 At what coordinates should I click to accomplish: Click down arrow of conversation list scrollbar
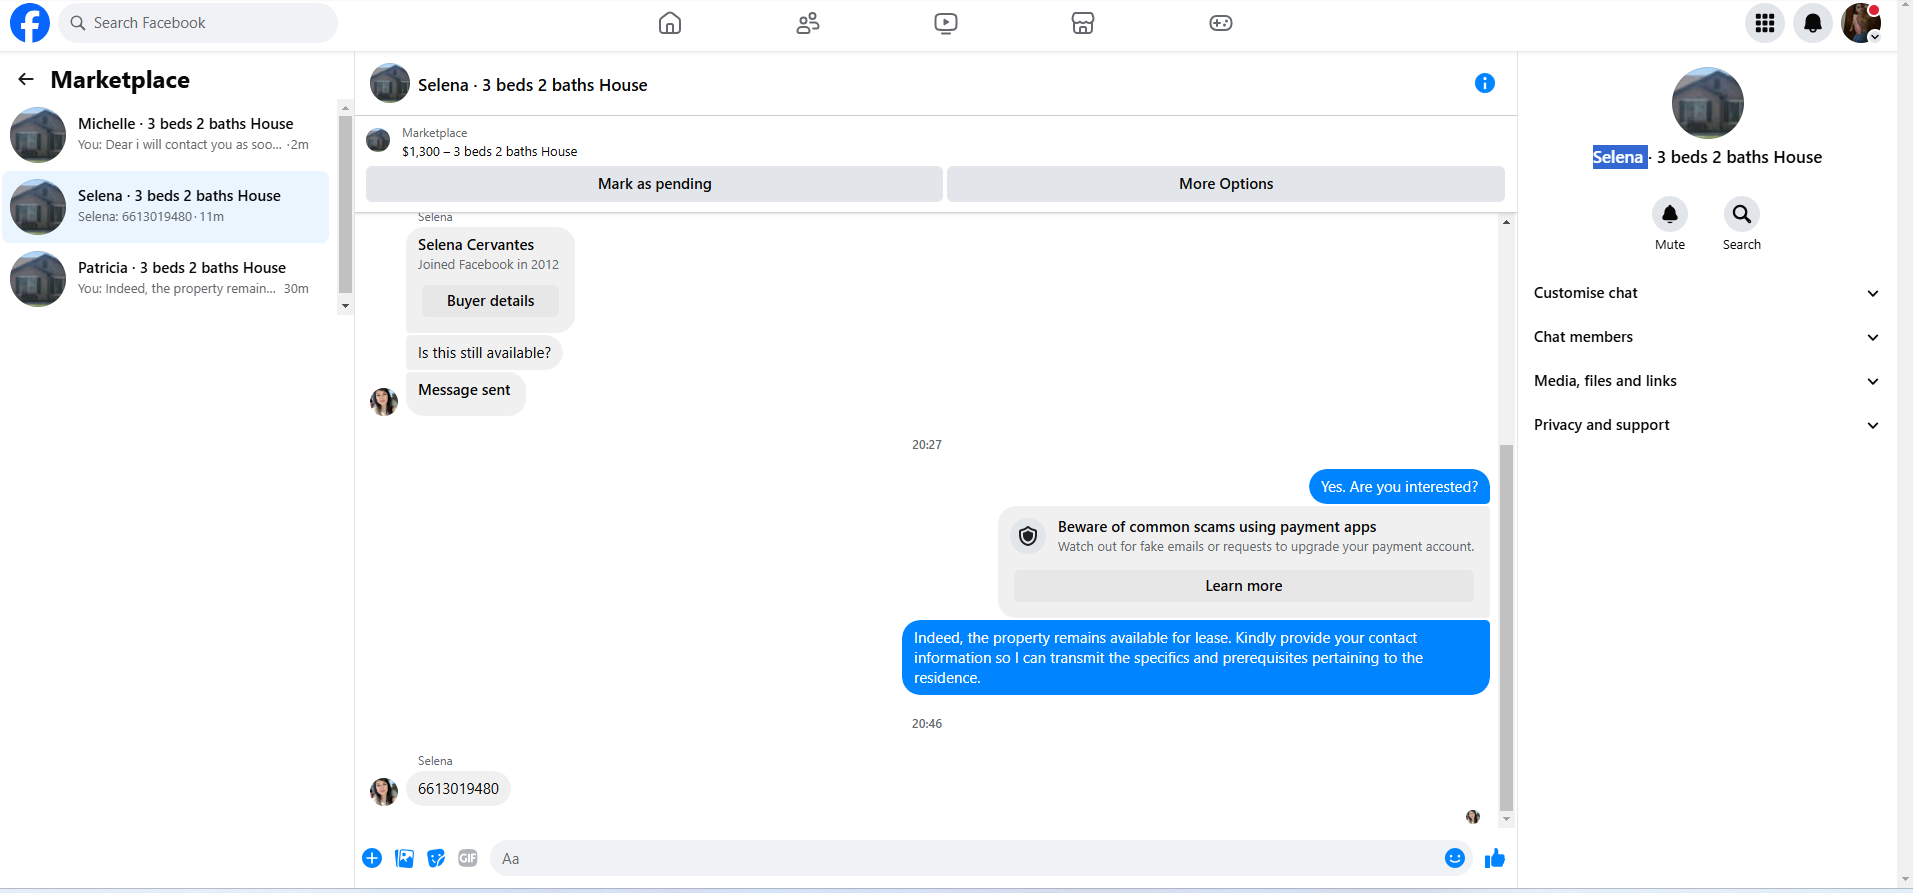(345, 306)
